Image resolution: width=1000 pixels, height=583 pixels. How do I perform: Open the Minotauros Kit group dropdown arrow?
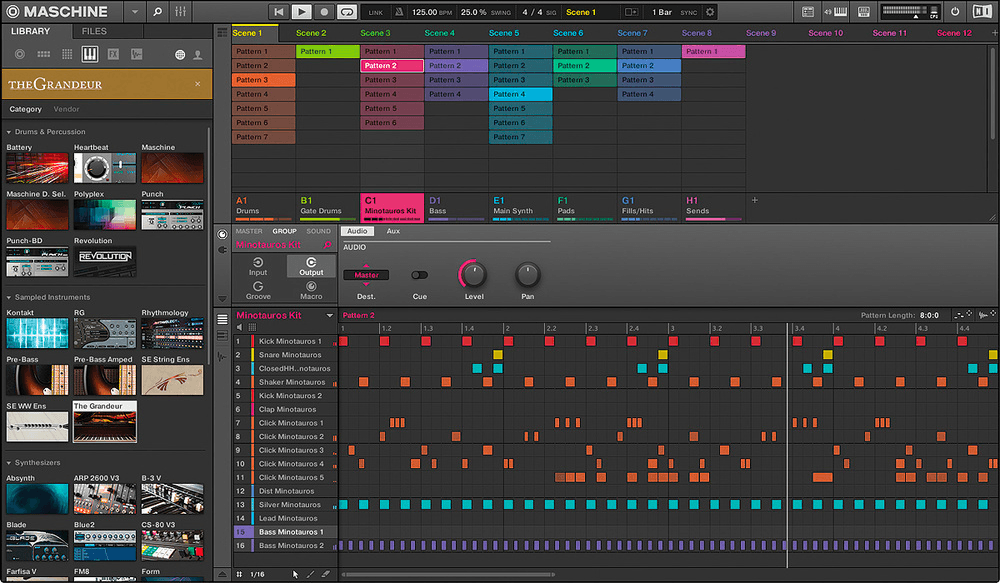[x=330, y=315]
